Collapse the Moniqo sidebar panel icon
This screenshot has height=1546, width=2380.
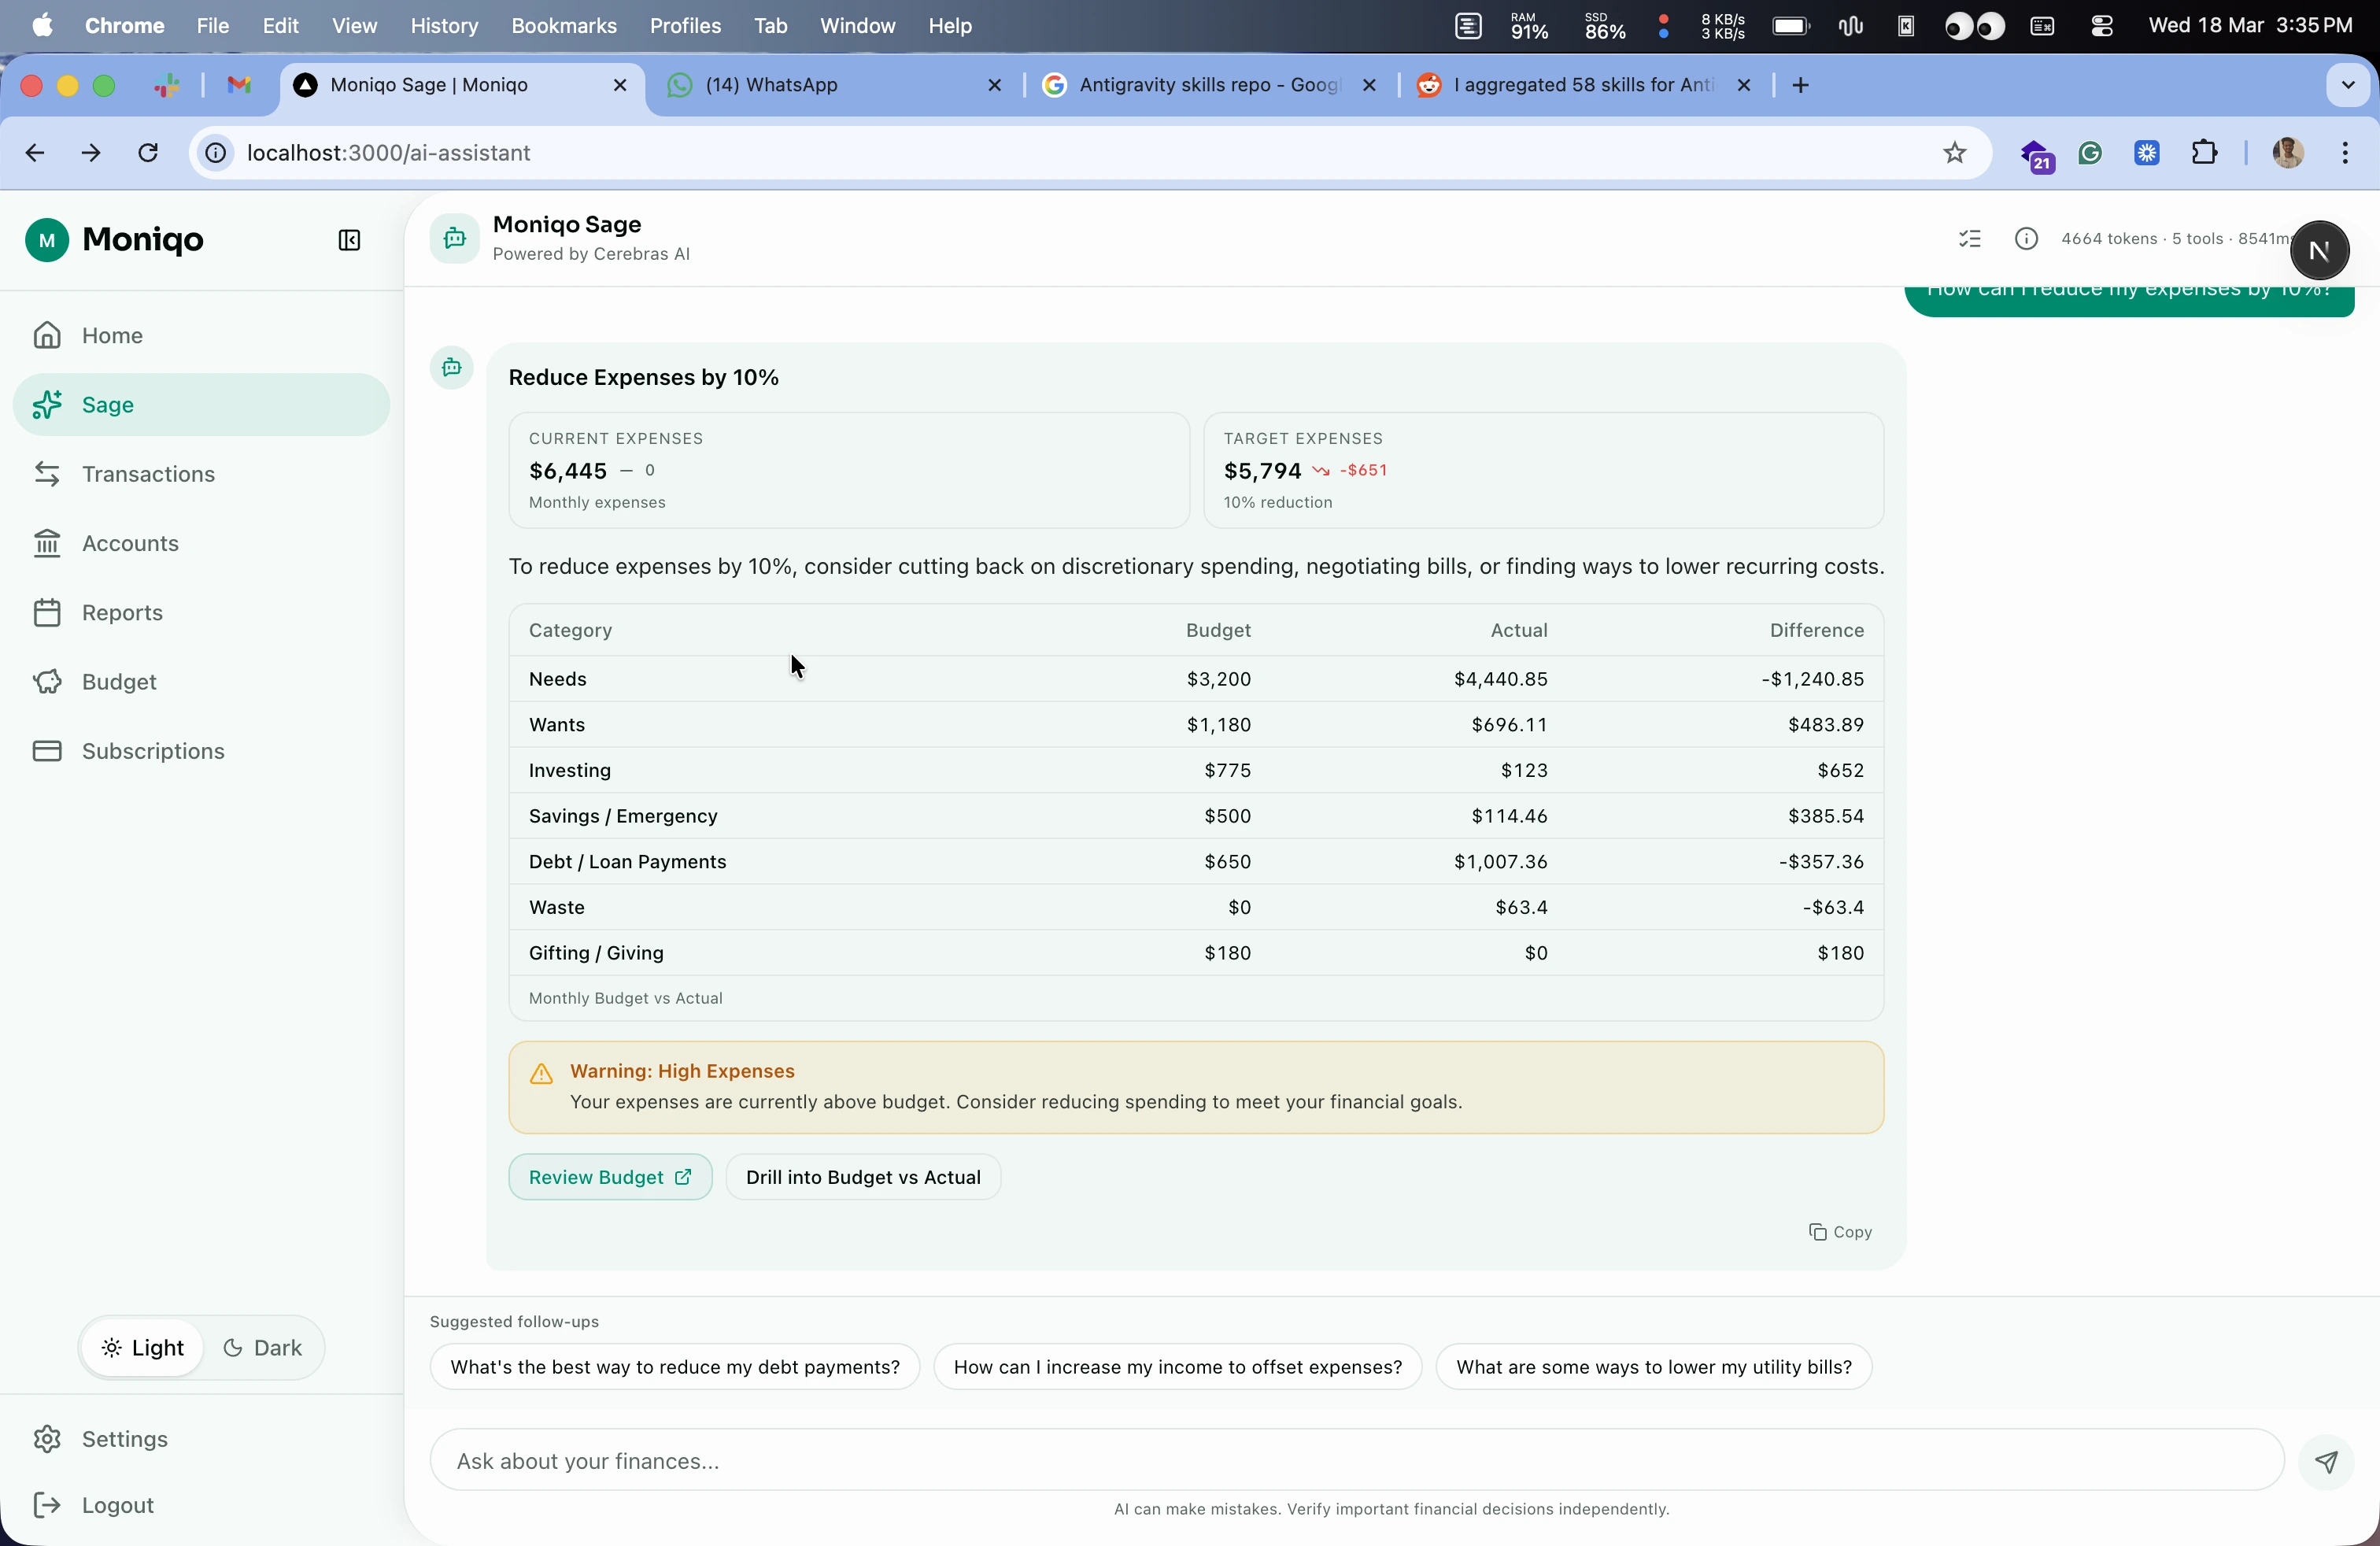coord(349,240)
